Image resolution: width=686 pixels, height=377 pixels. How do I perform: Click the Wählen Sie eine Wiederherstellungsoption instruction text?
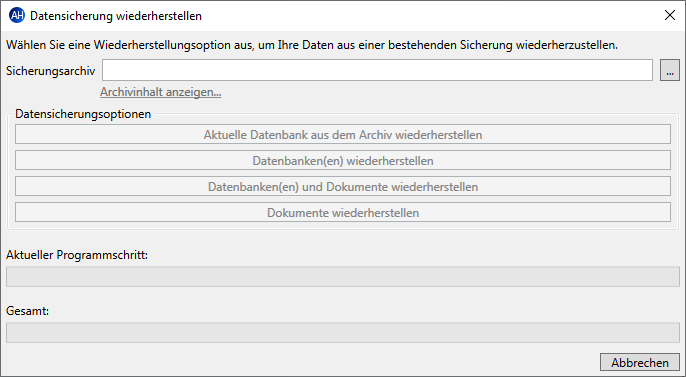point(312,45)
